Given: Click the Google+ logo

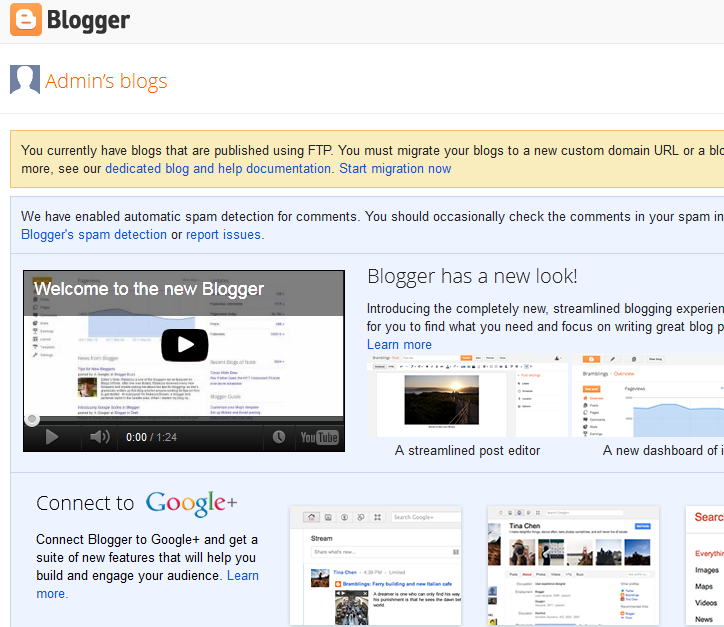Looking at the screenshot, I should [192, 503].
